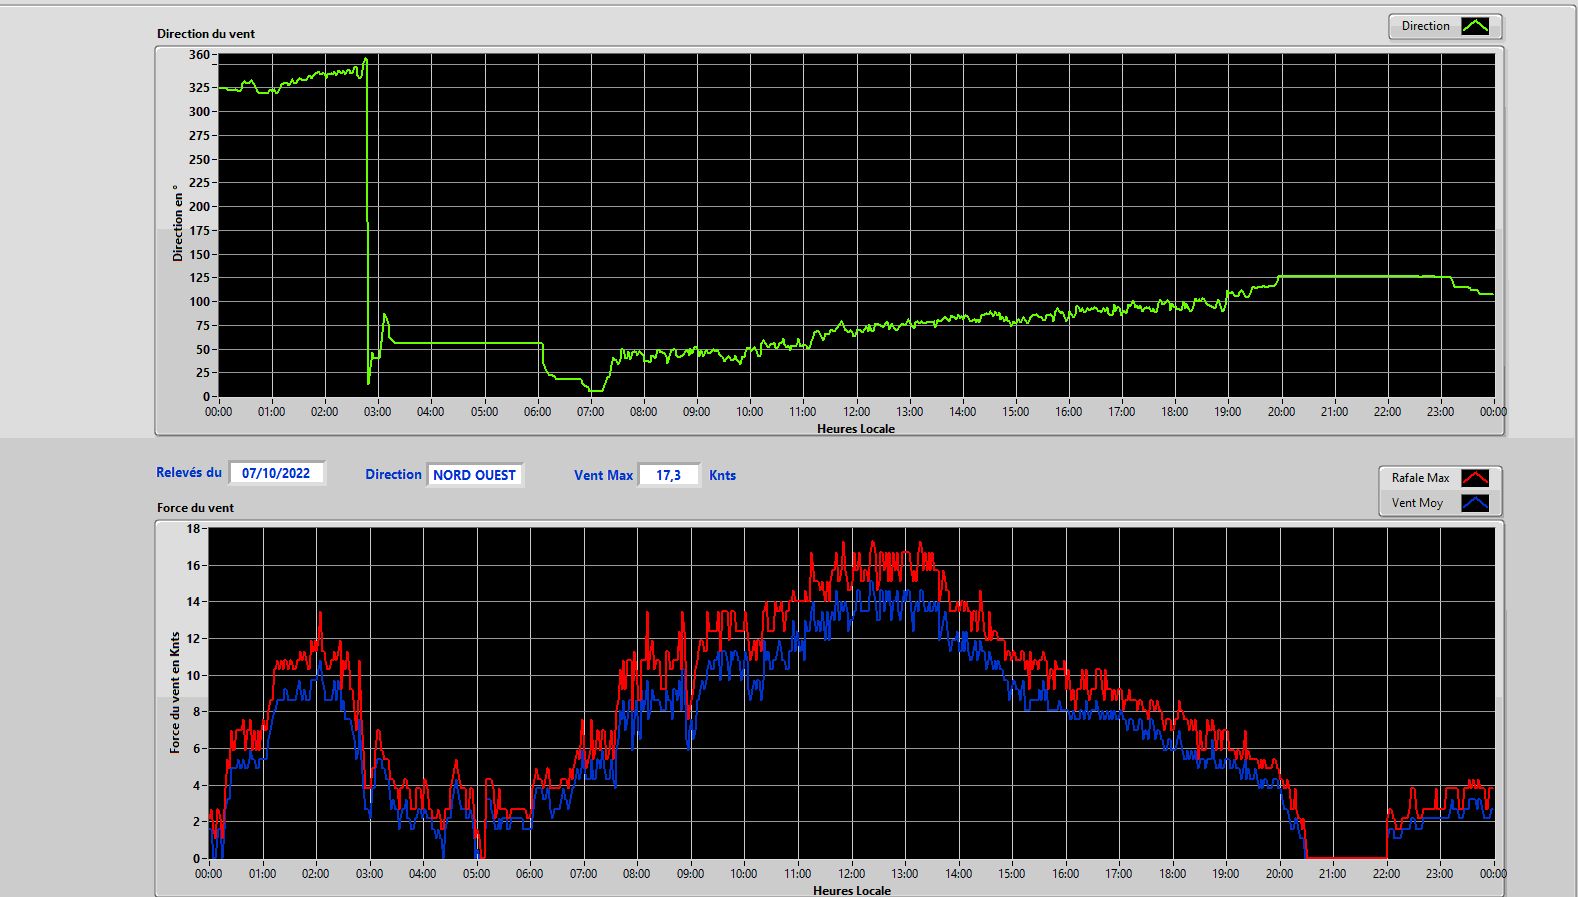Click the 'Direction en °' axis label

click(x=178, y=223)
